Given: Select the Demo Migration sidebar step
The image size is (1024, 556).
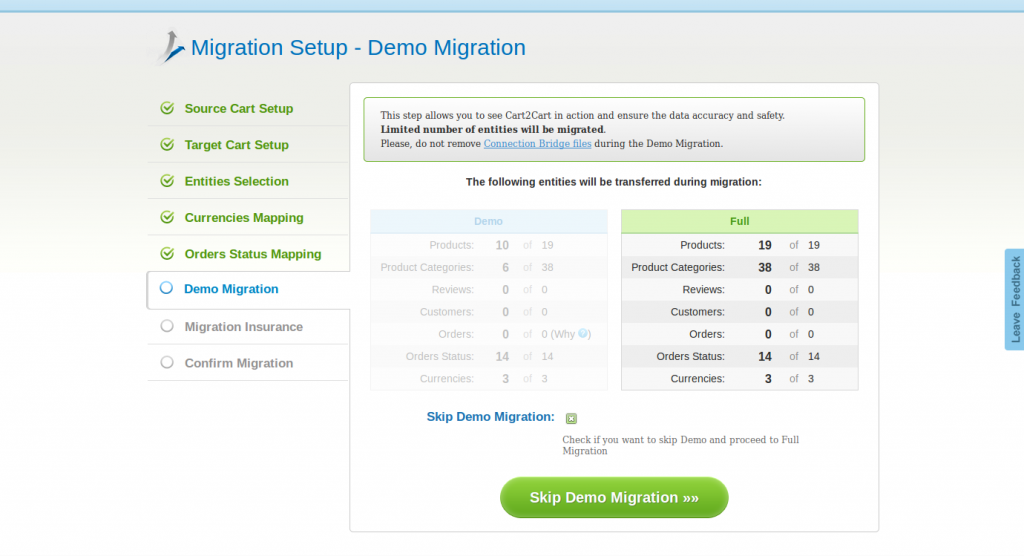Looking at the screenshot, I should [x=231, y=289].
